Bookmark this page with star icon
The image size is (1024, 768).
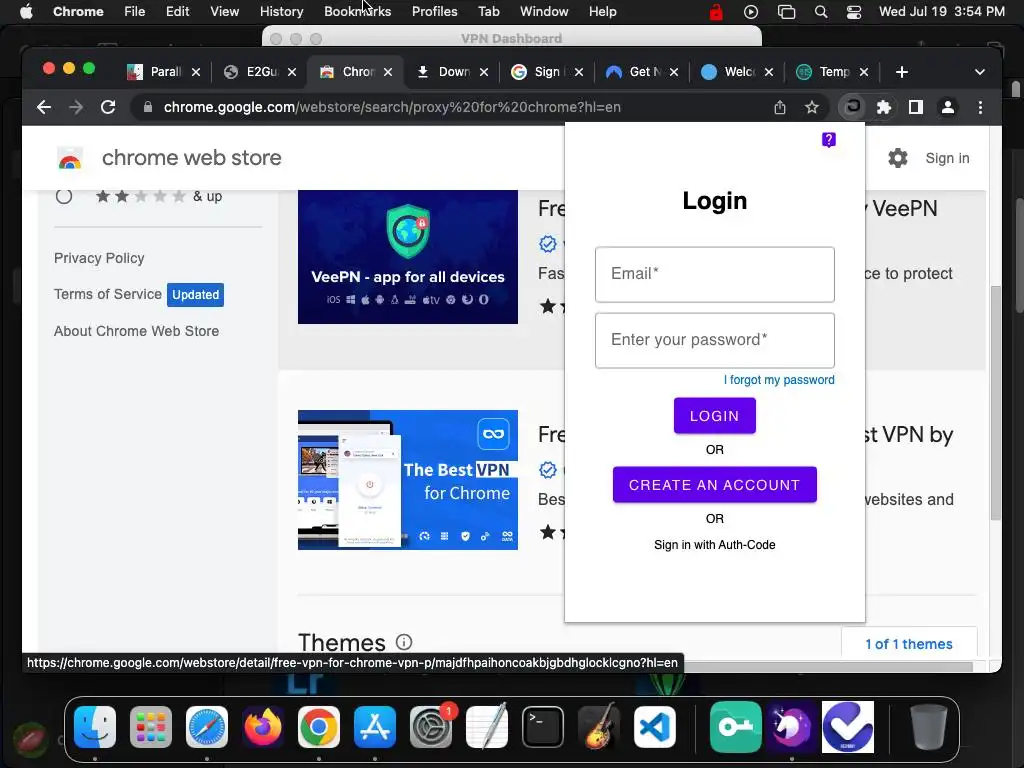click(811, 107)
